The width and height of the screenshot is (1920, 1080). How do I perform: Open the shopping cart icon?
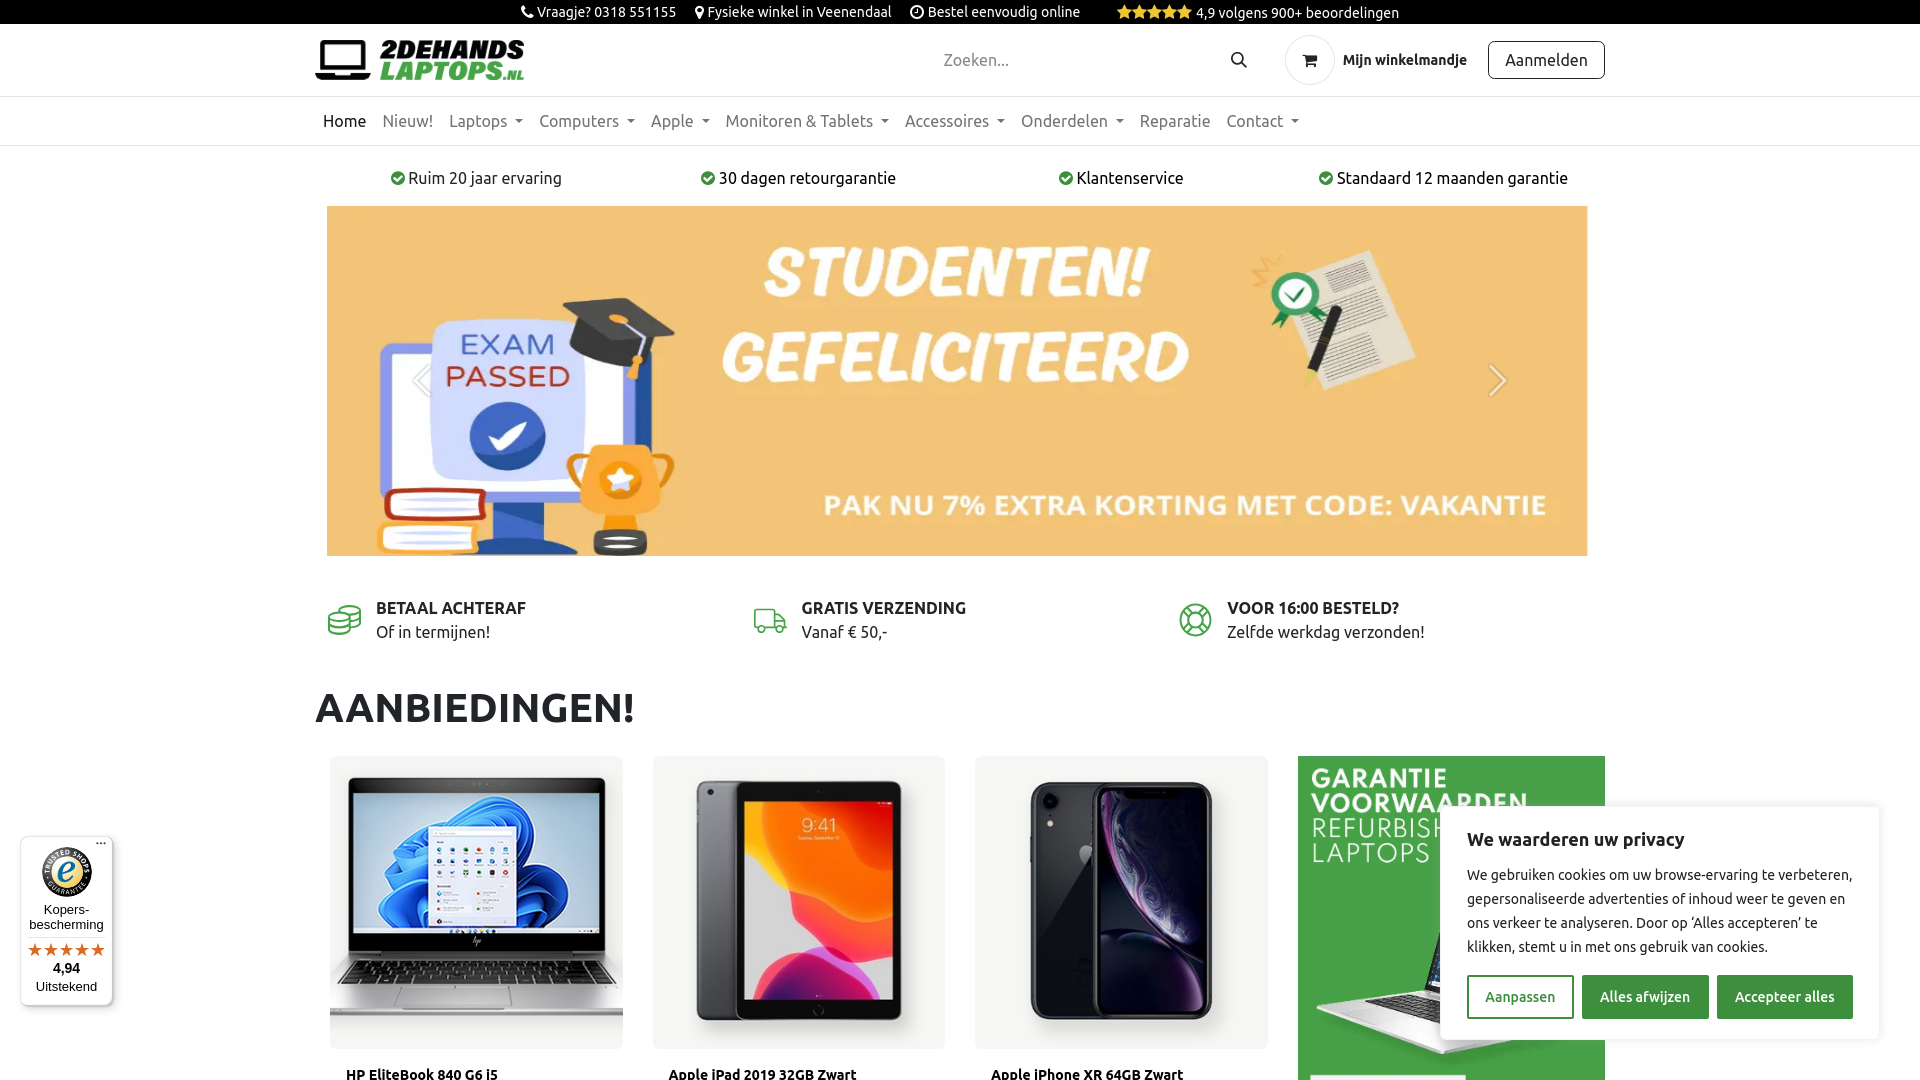coord(1309,60)
